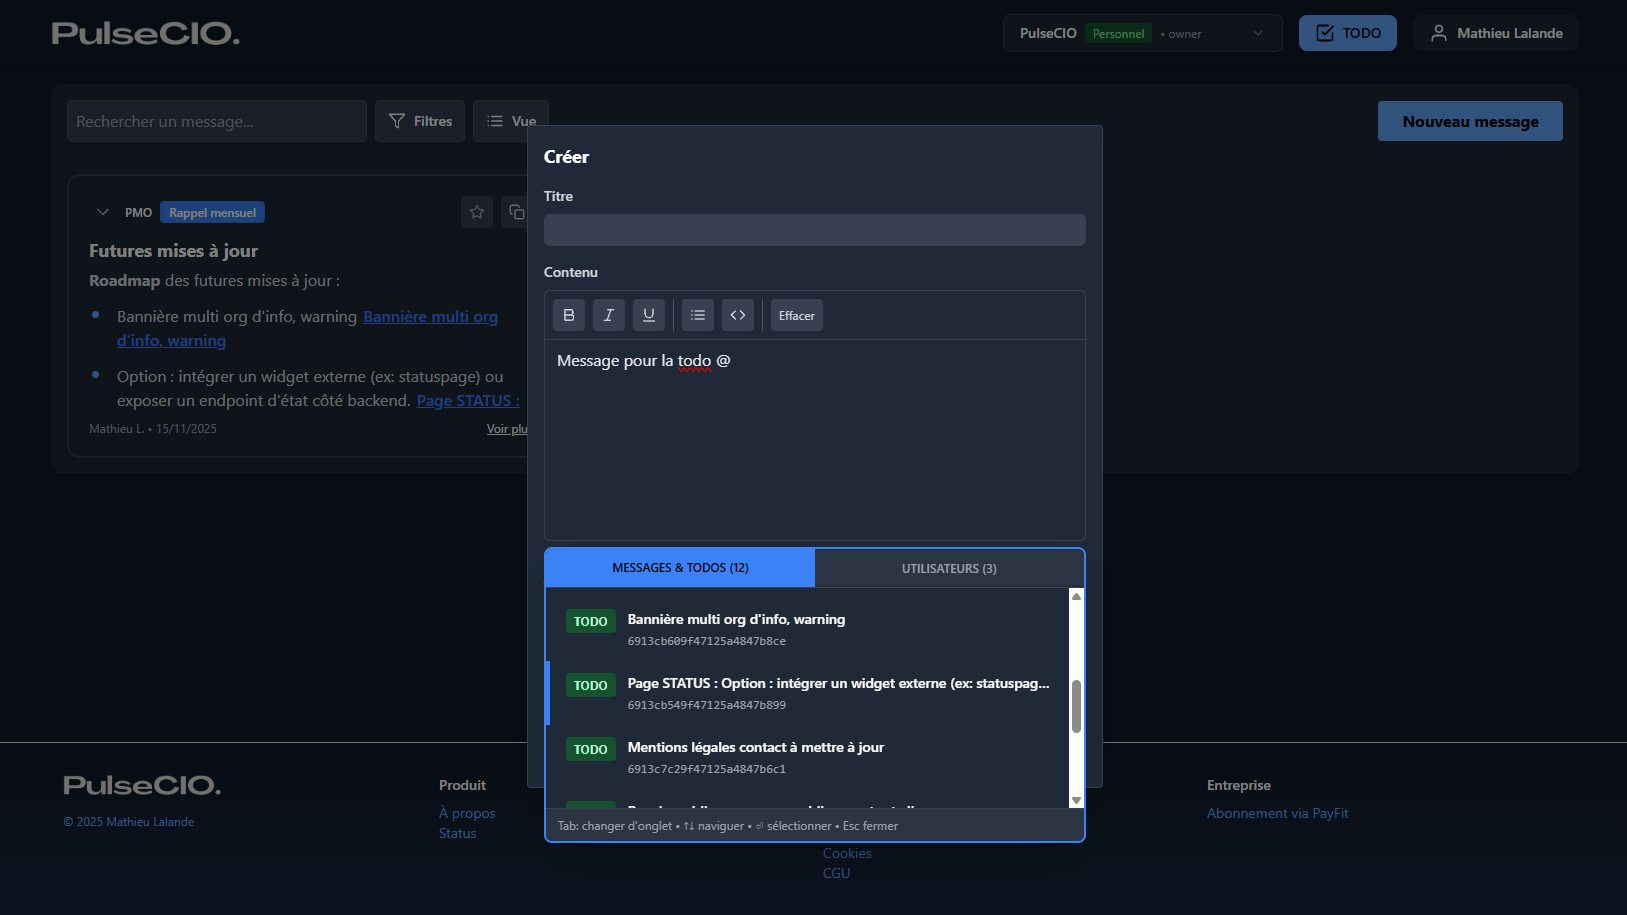This screenshot has height=915, width=1627.
Task: Click into the Titre input field
Action: (x=814, y=230)
